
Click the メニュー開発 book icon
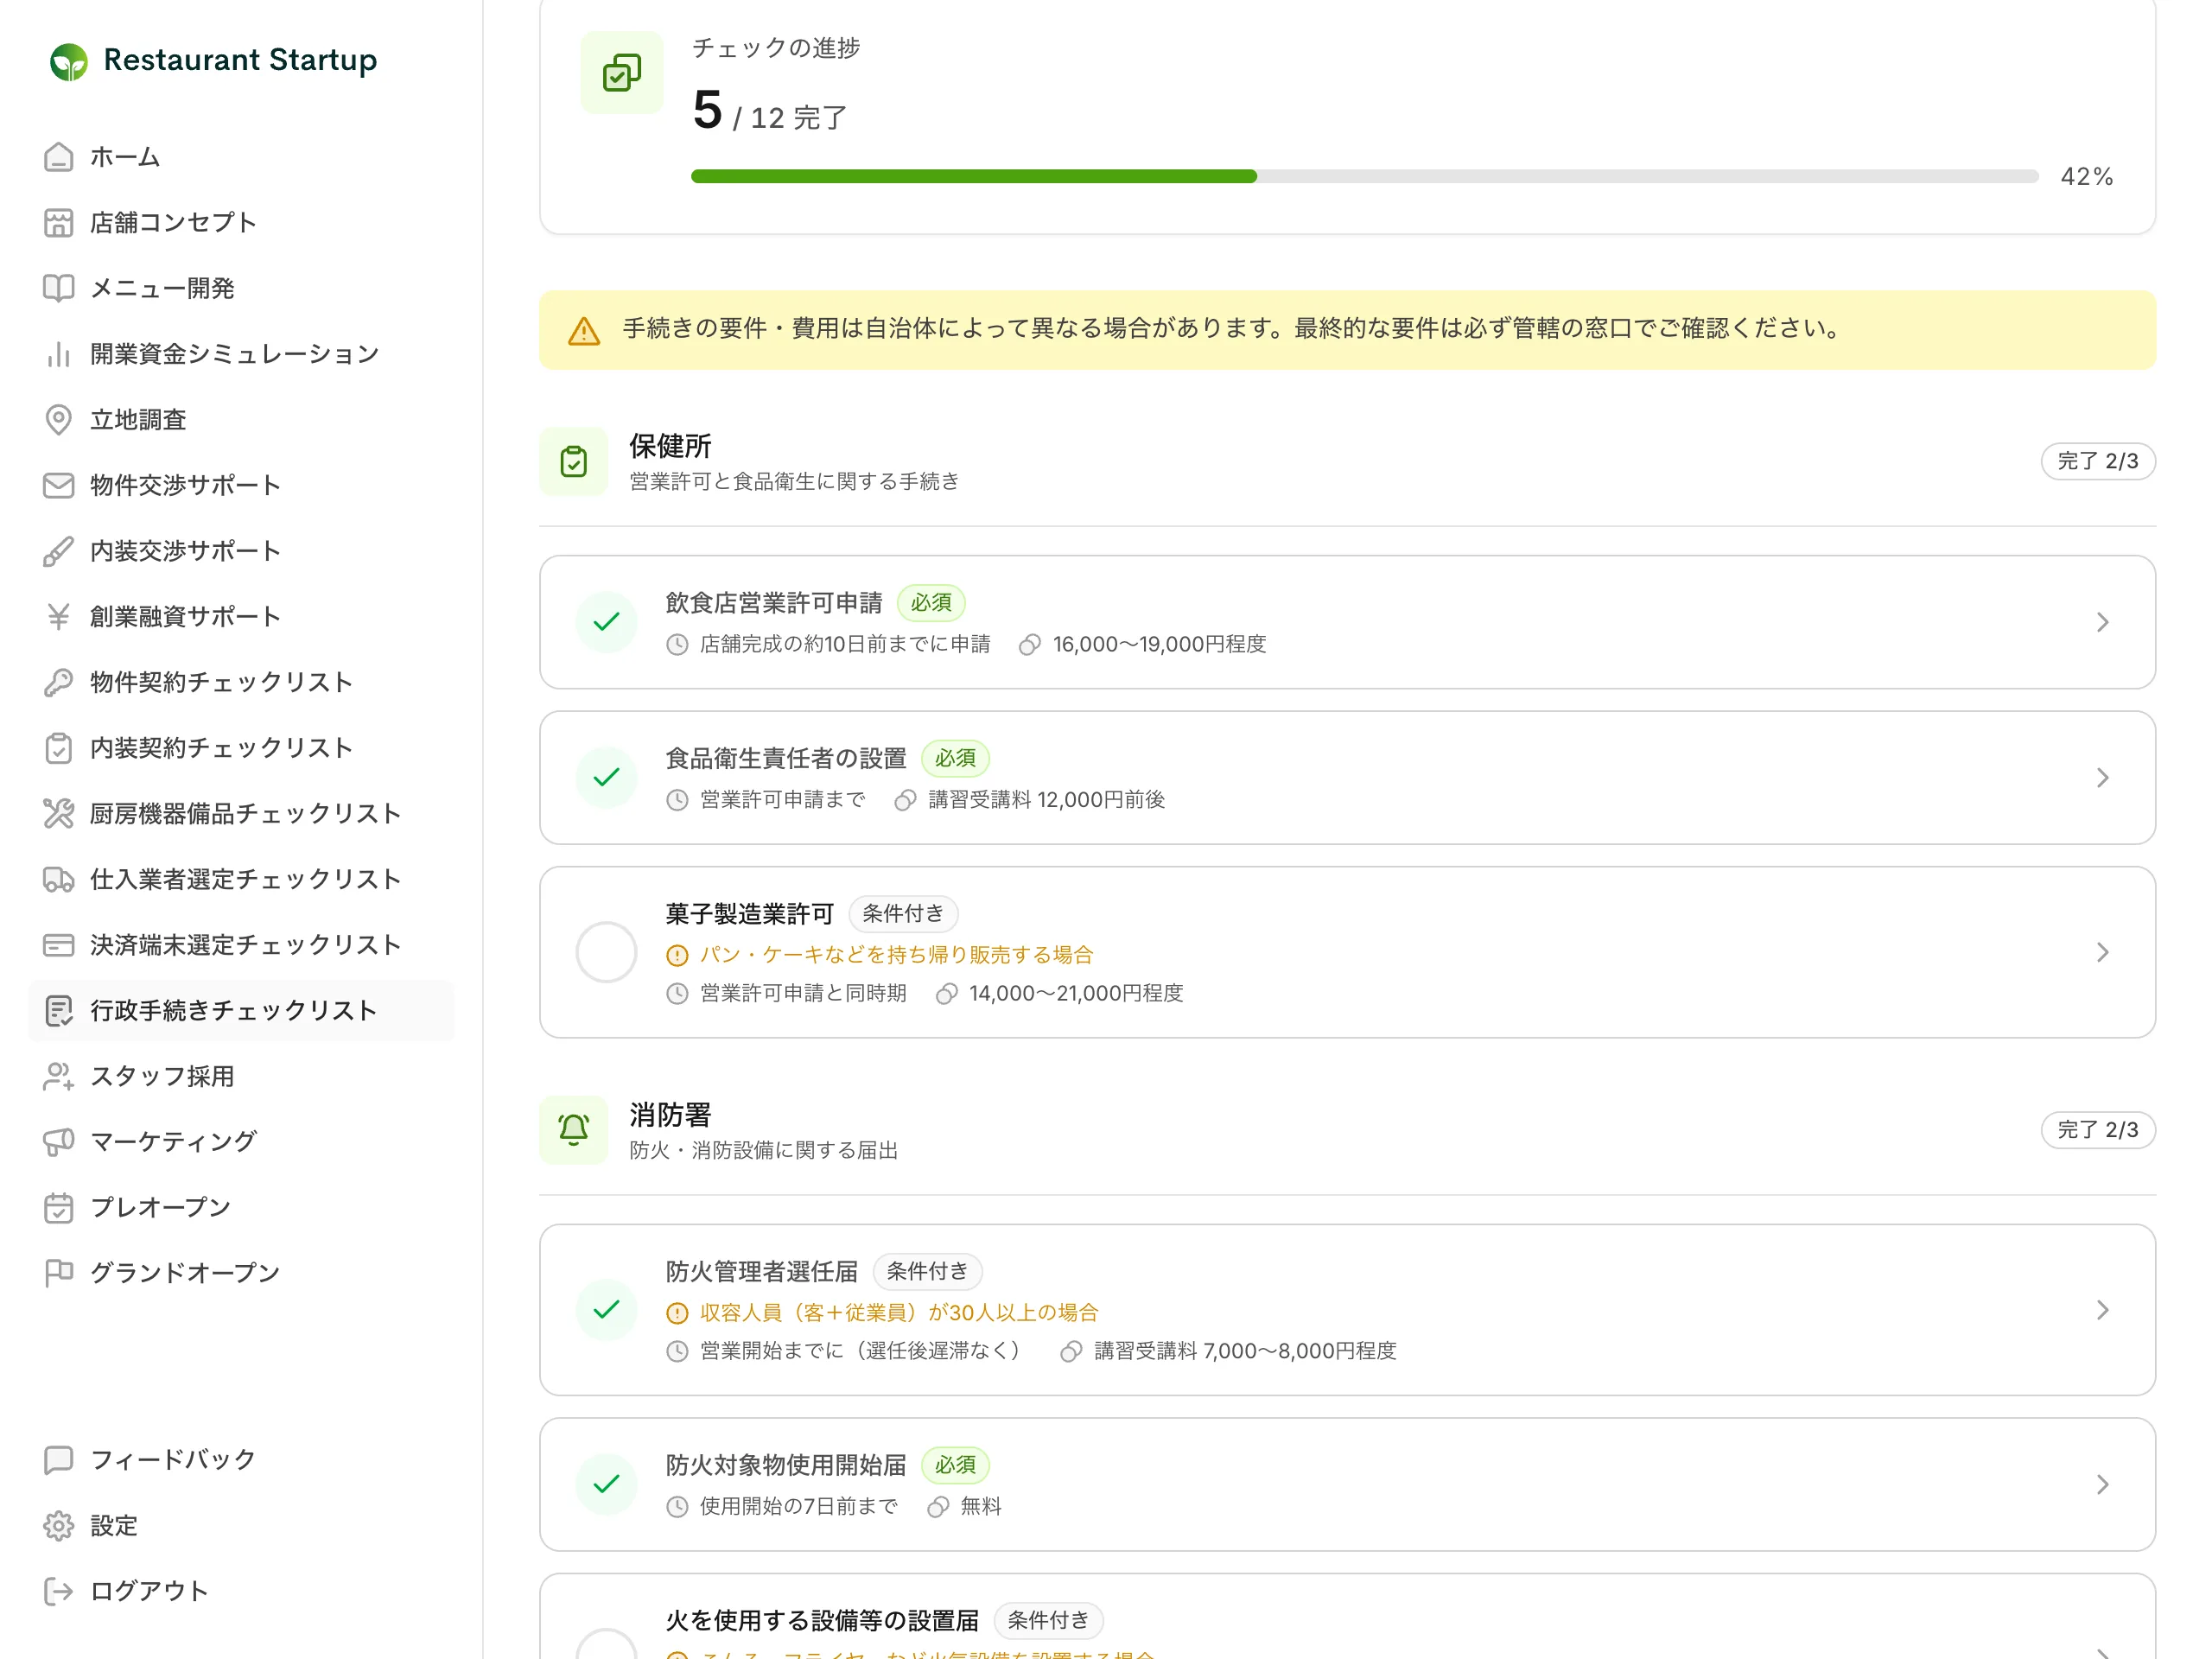pyautogui.click(x=59, y=288)
